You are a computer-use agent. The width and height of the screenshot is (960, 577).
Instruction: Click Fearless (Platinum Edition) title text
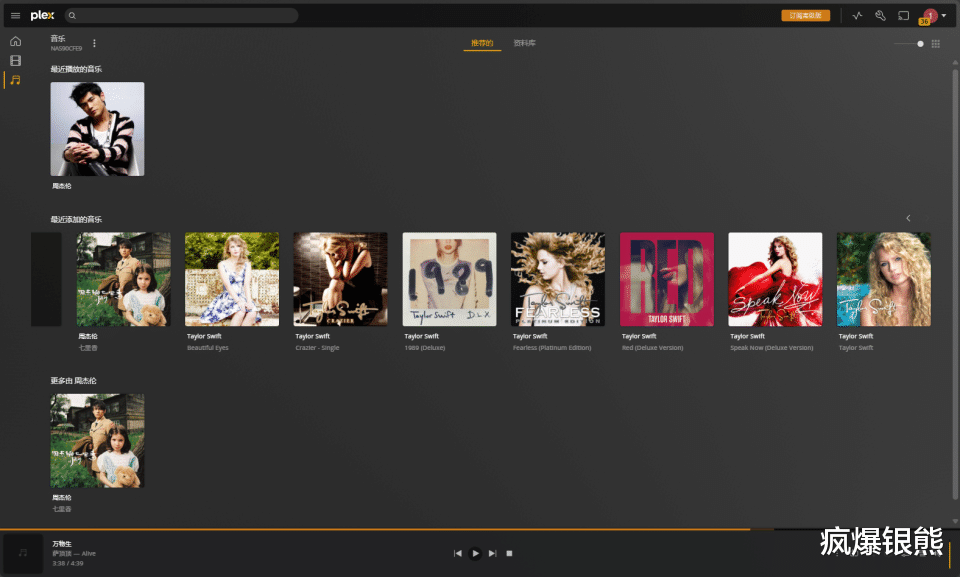tap(552, 348)
